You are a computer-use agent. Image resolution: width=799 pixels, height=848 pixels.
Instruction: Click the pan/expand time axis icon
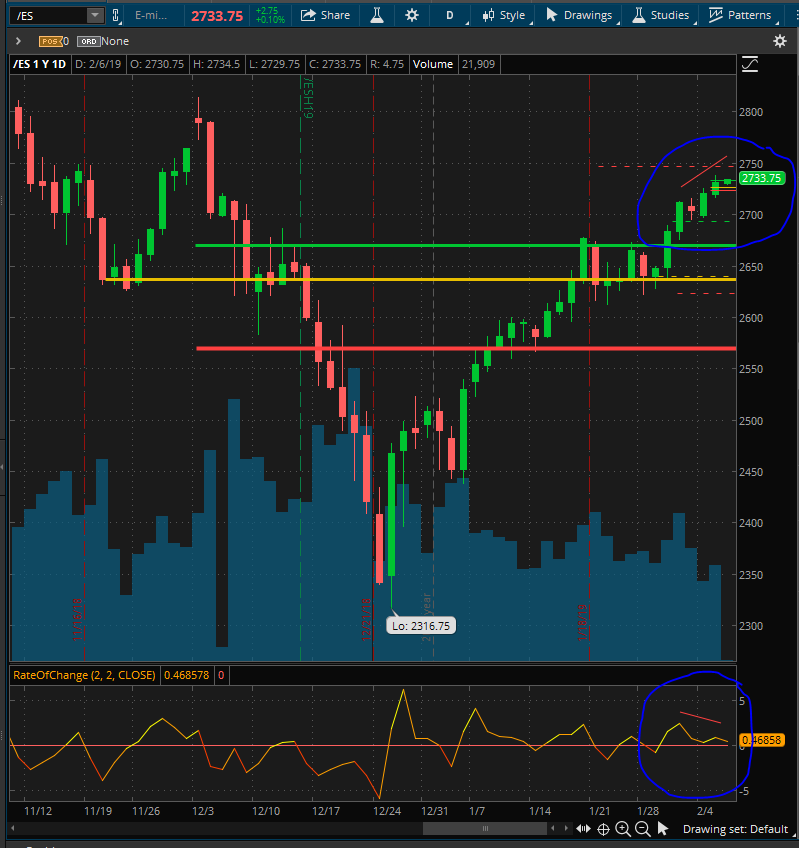583,829
